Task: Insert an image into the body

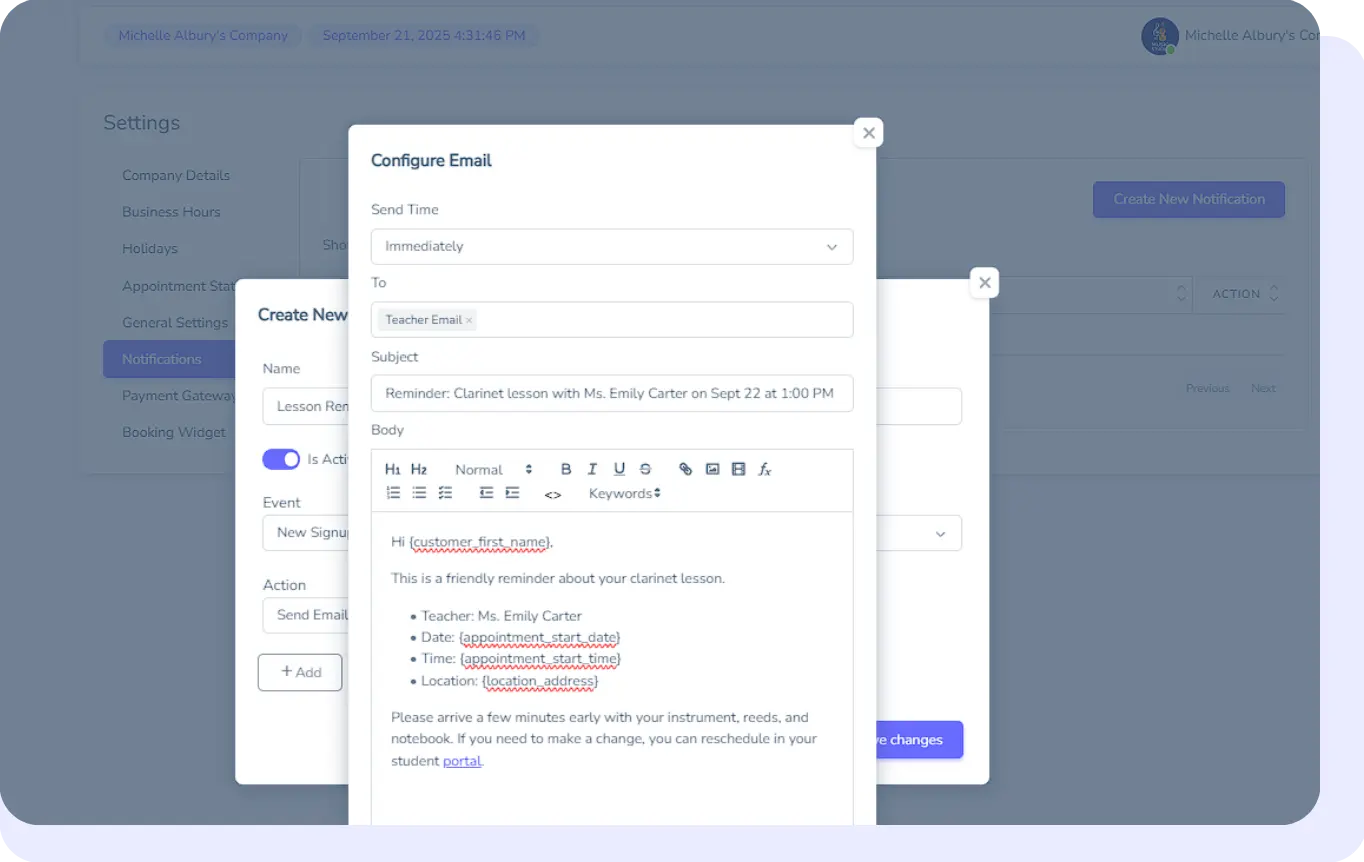Action: point(712,469)
